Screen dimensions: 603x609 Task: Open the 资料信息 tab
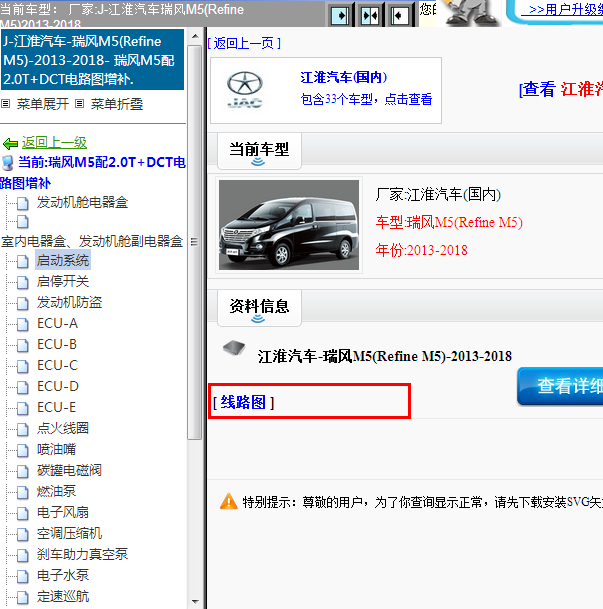pyautogui.click(x=259, y=308)
